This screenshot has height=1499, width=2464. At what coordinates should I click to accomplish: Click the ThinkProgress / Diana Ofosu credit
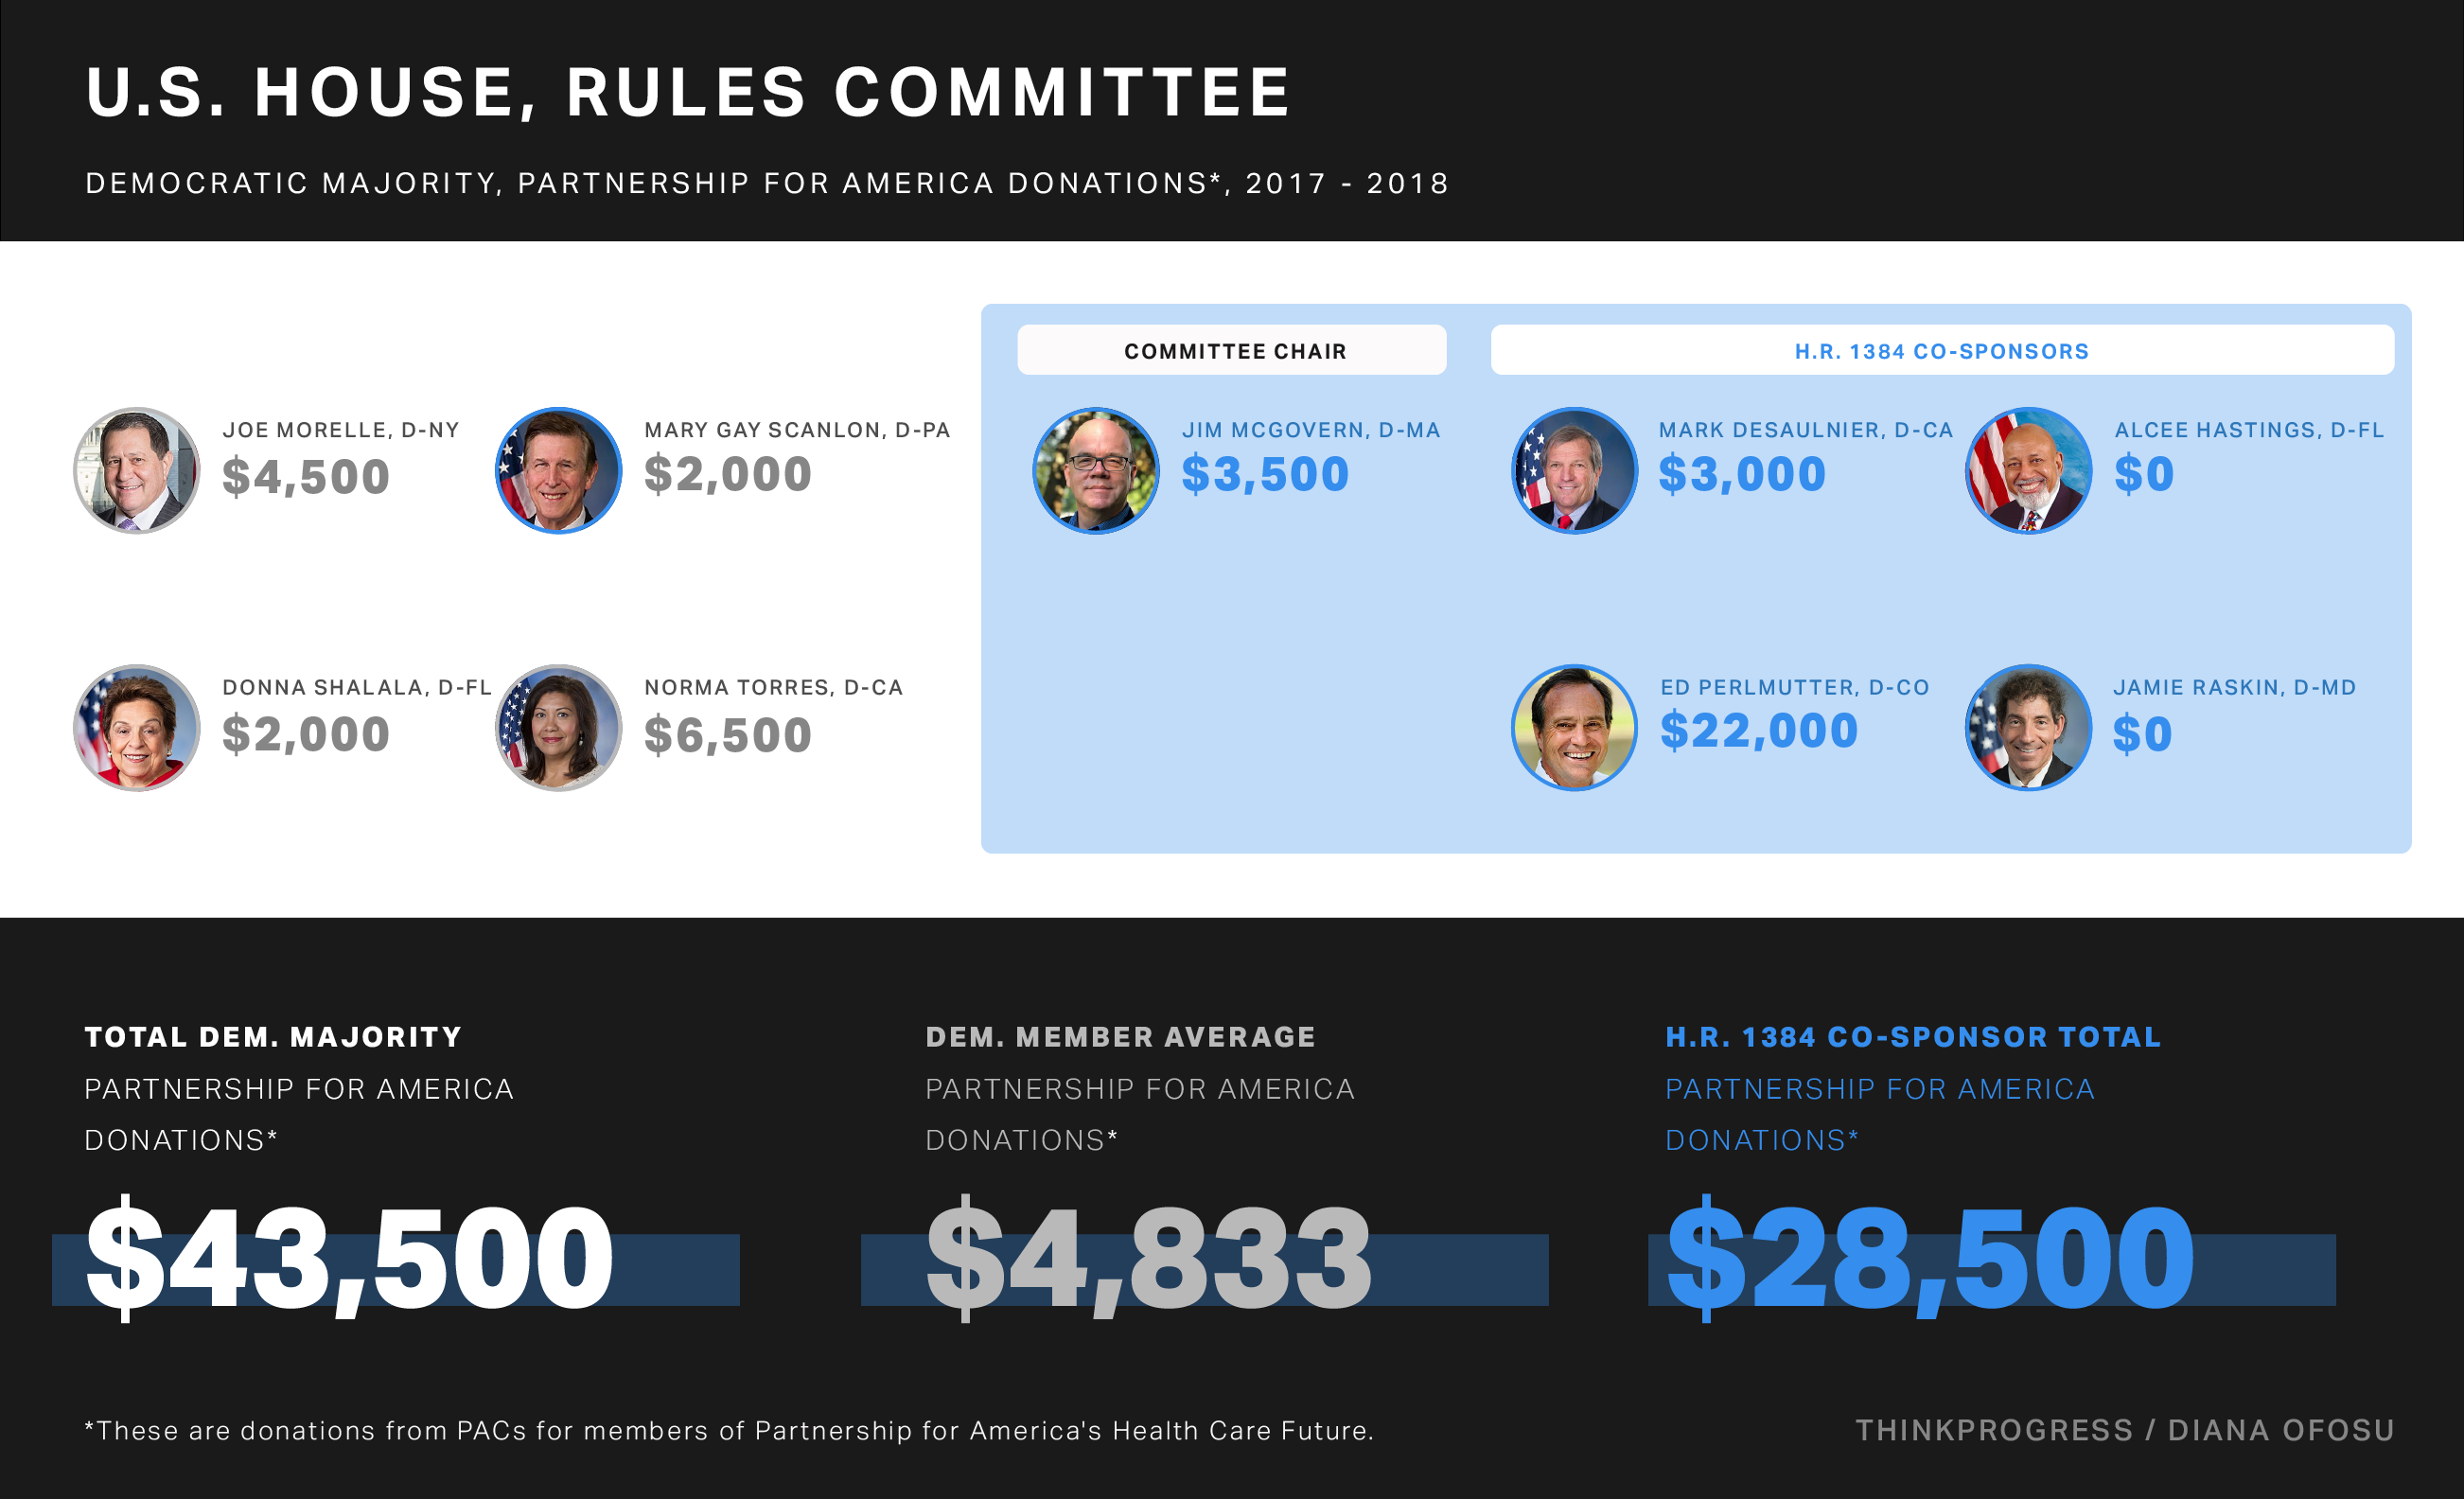(x=2125, y=1430)
